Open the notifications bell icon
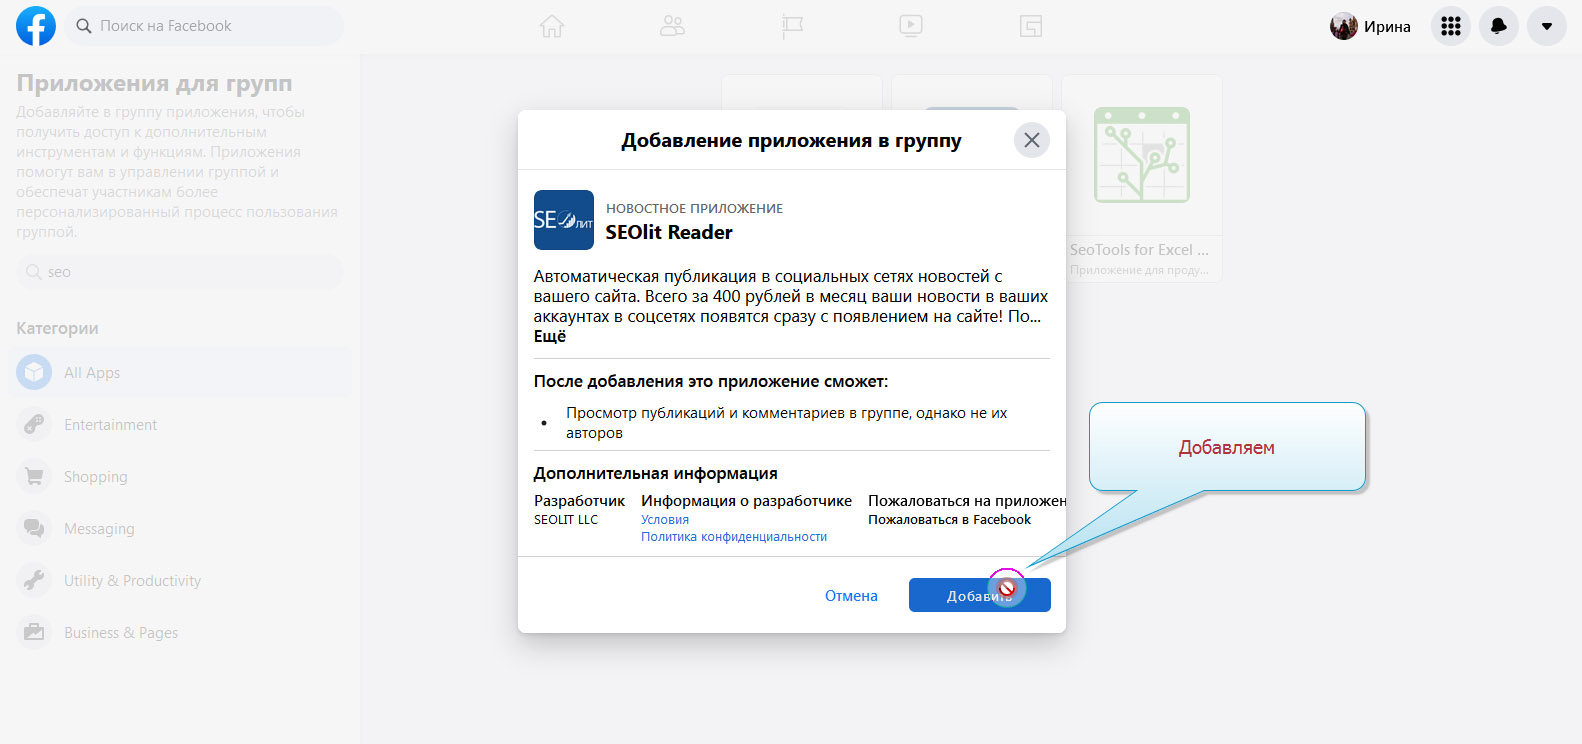Viewport: 1582px width, 744px height. [1498, 26]
